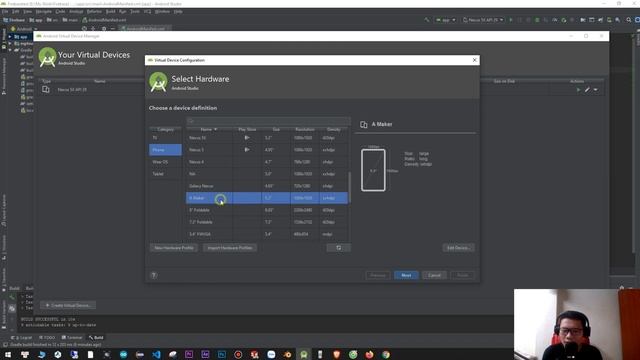Select the Tablet category
This screenshot has width=640, height=360.
(x=165, y=173)
